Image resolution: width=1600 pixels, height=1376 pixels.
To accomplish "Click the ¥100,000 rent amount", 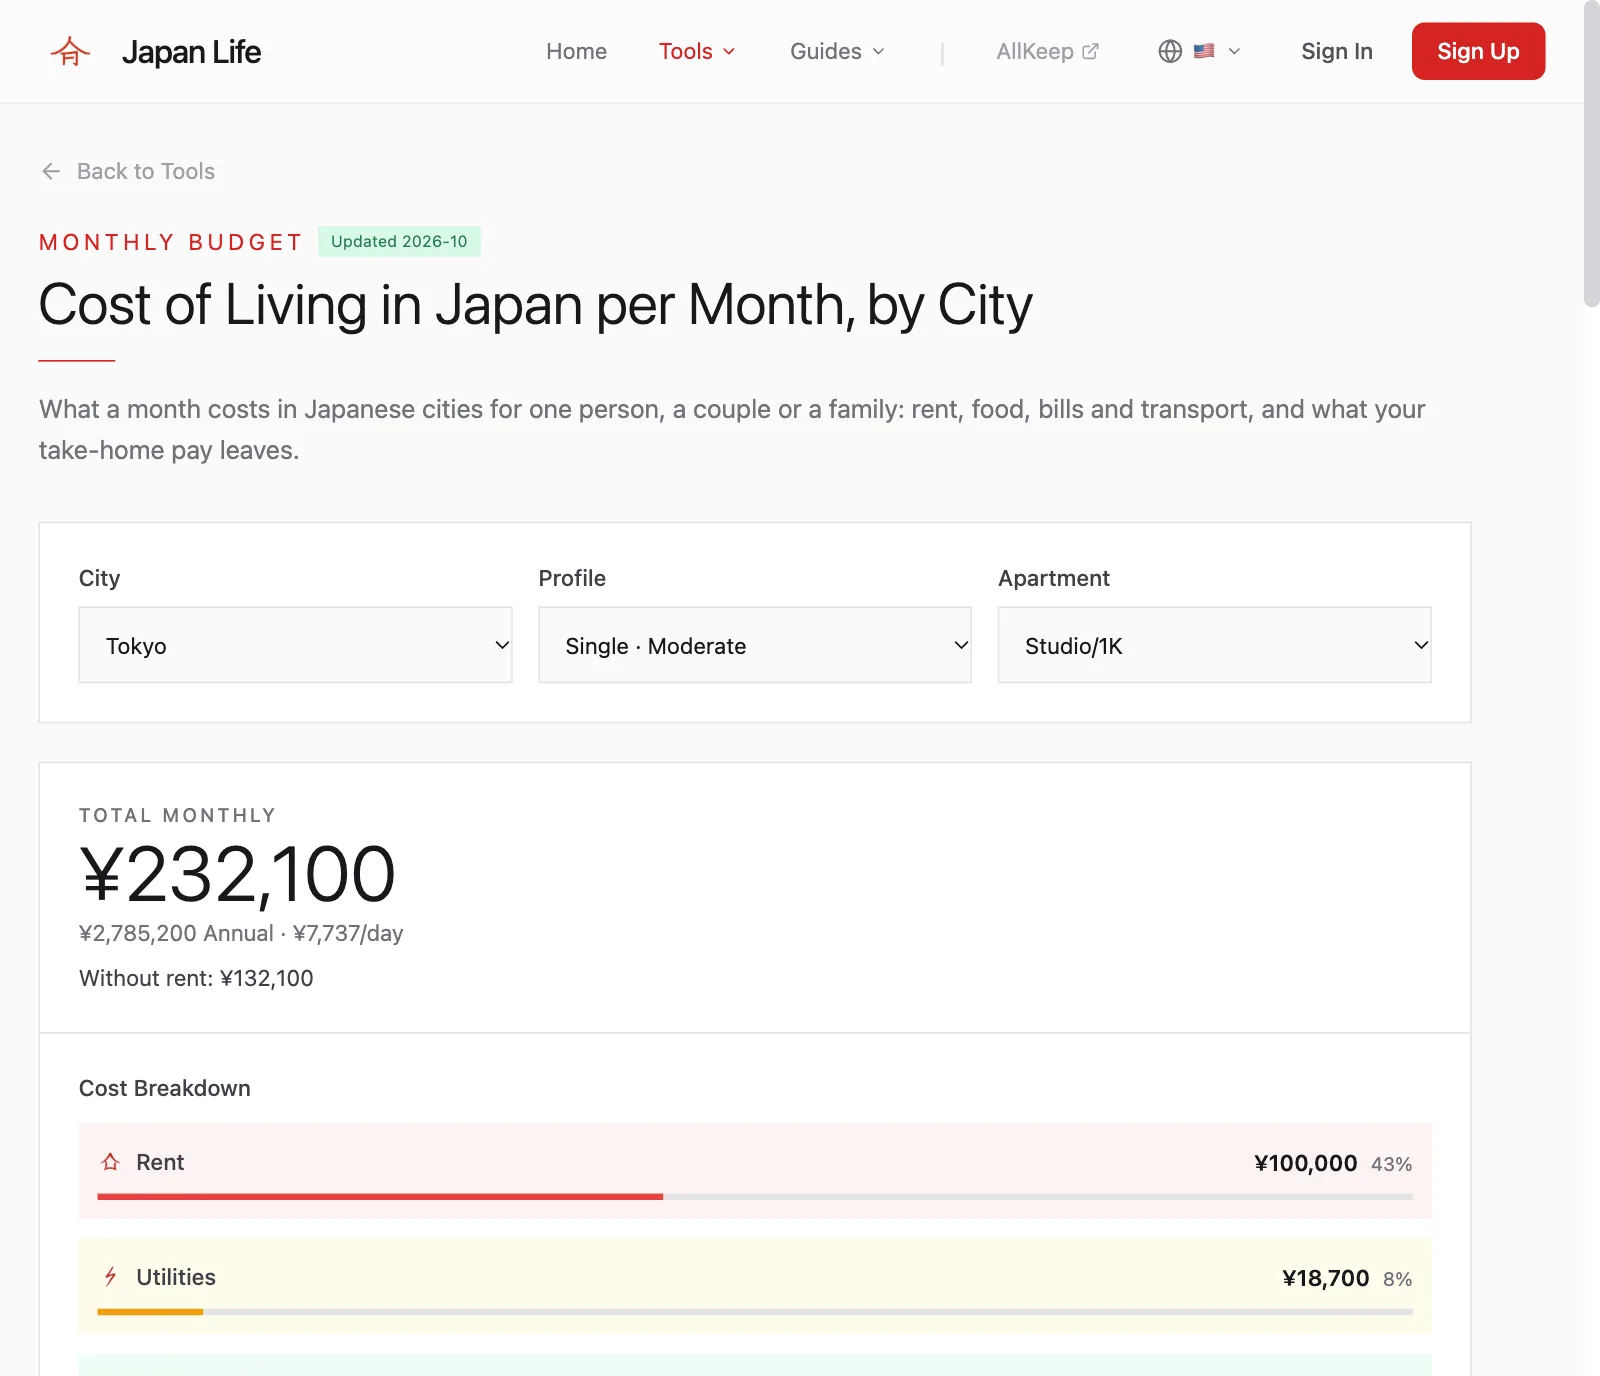I will click(1305, 1163).
